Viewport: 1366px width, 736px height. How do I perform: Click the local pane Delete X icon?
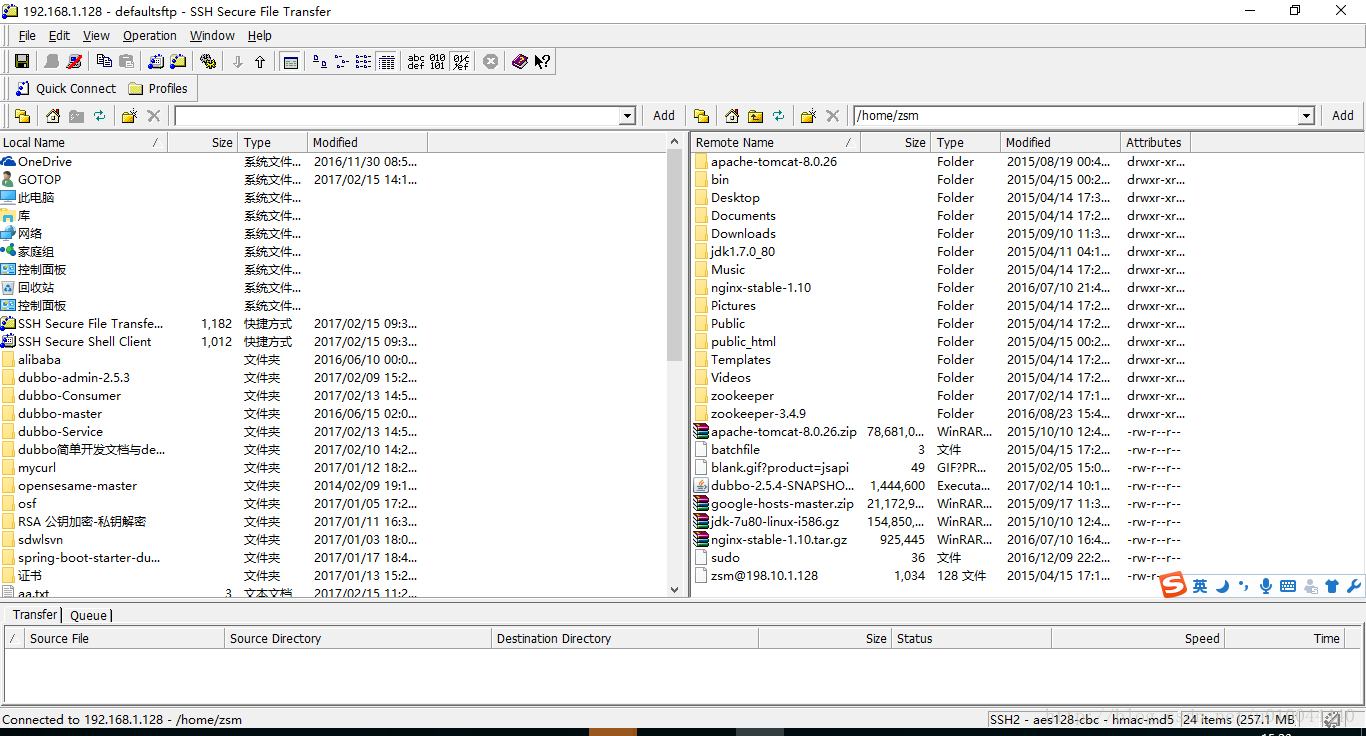(x=153, y=116)
